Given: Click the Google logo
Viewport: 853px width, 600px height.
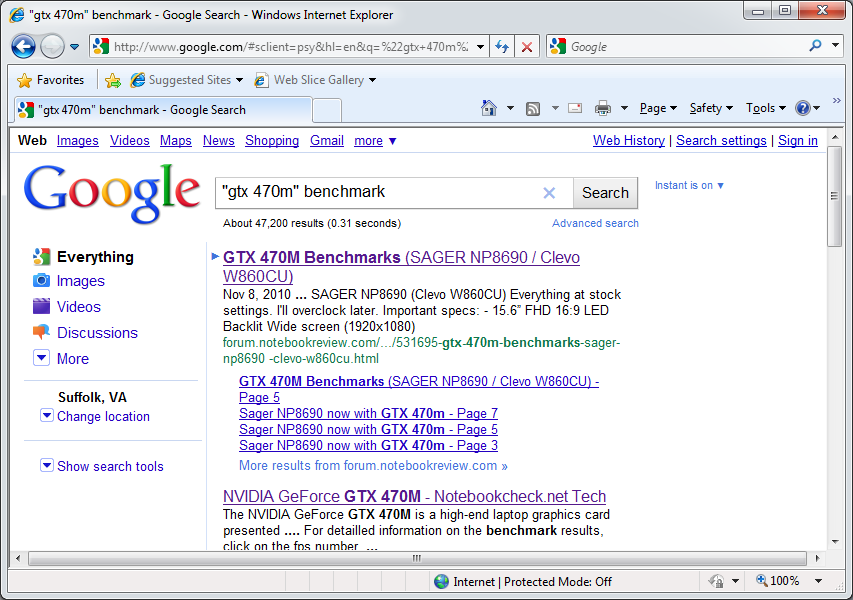Looking at the screenshot, I should pos(112,193).
